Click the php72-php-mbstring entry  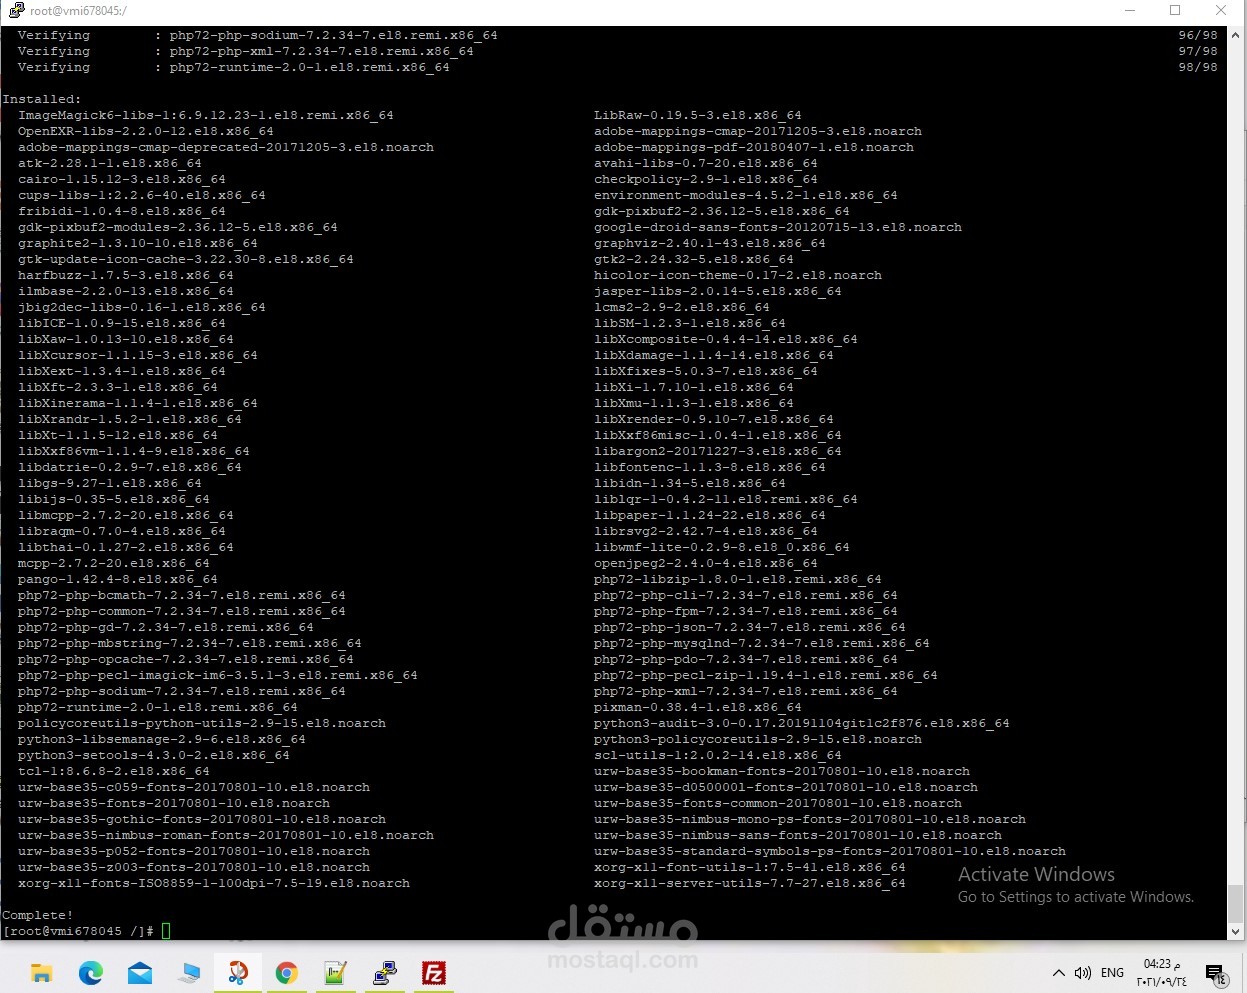pos(190,643)
